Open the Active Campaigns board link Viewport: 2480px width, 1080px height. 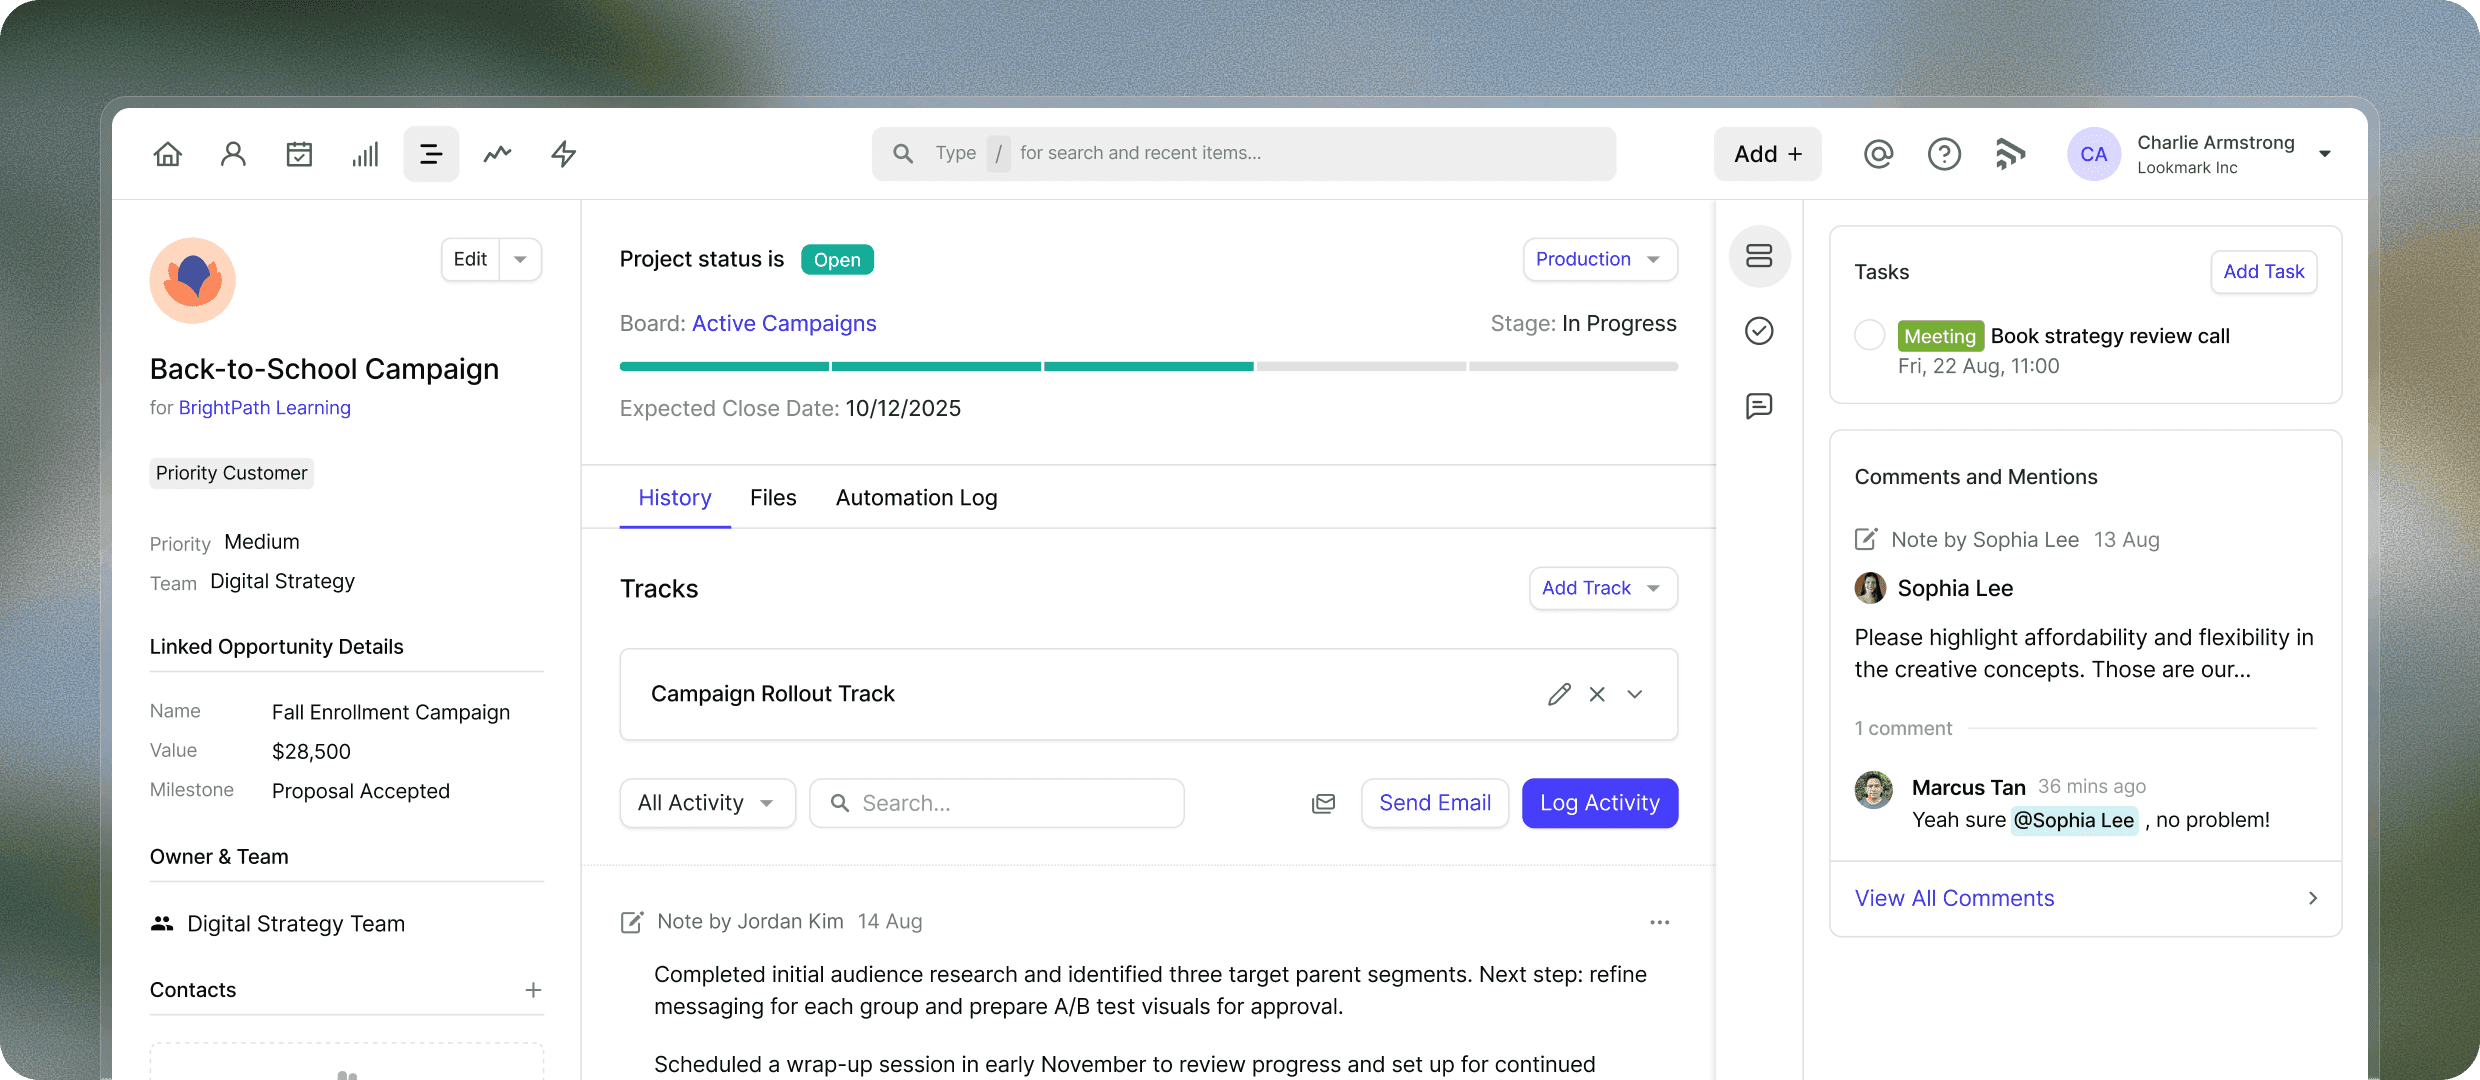(783, 323)
